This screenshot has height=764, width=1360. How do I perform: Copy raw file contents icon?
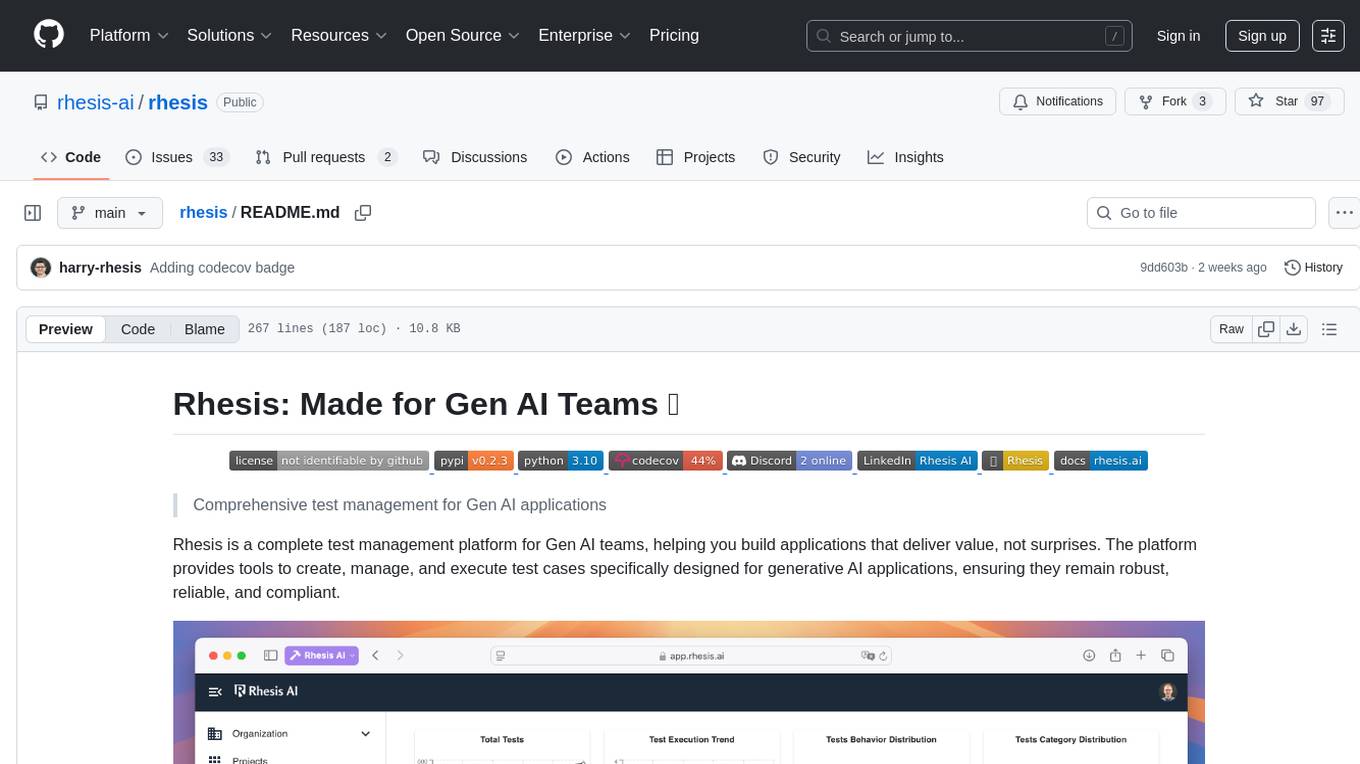click(1267, 329)
